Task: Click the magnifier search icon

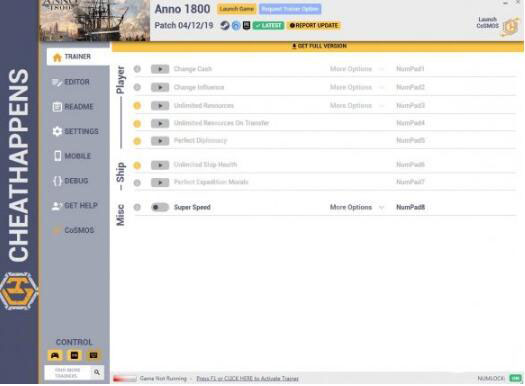Action: (x=97, y=372)
